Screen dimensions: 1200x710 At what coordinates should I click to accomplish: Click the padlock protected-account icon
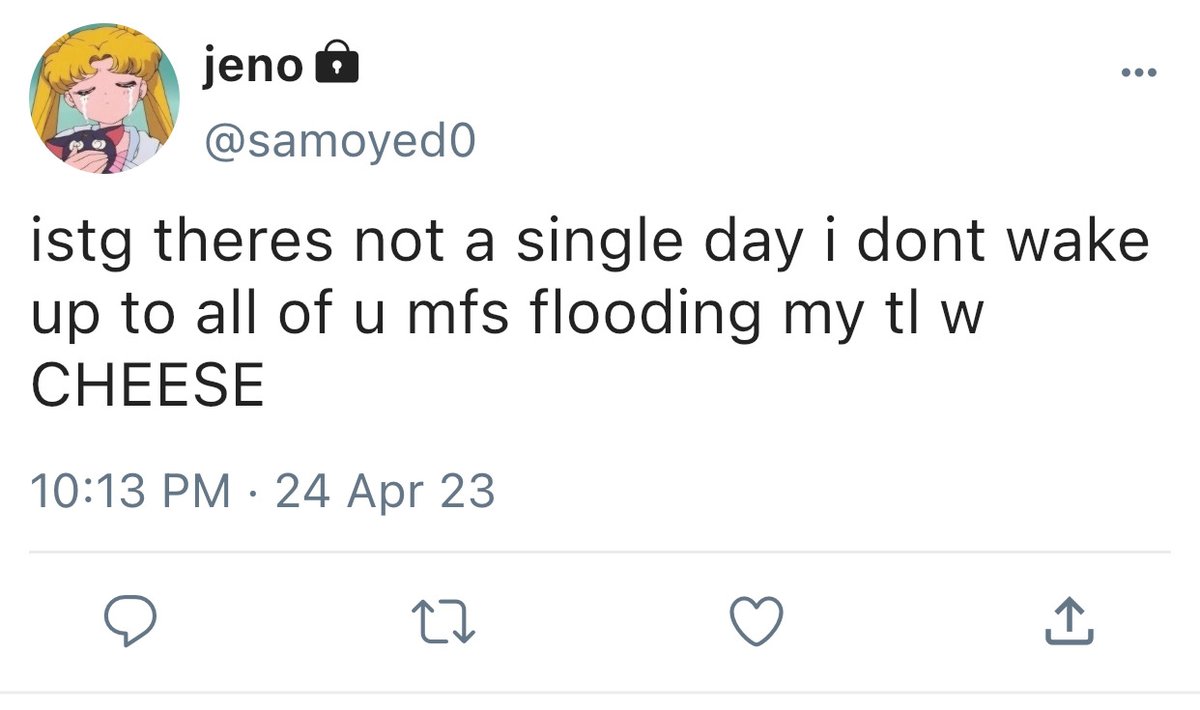click(337, 66)
